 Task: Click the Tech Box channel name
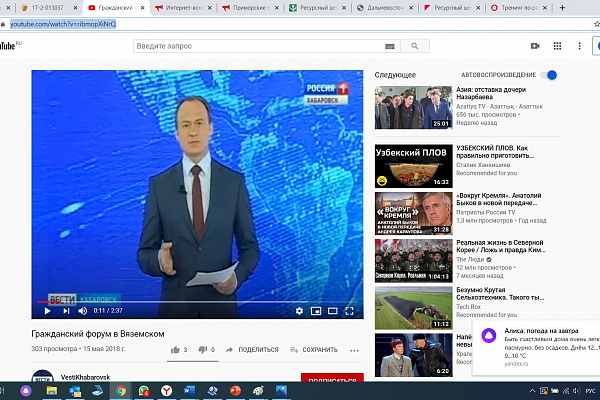pos(468,307)
